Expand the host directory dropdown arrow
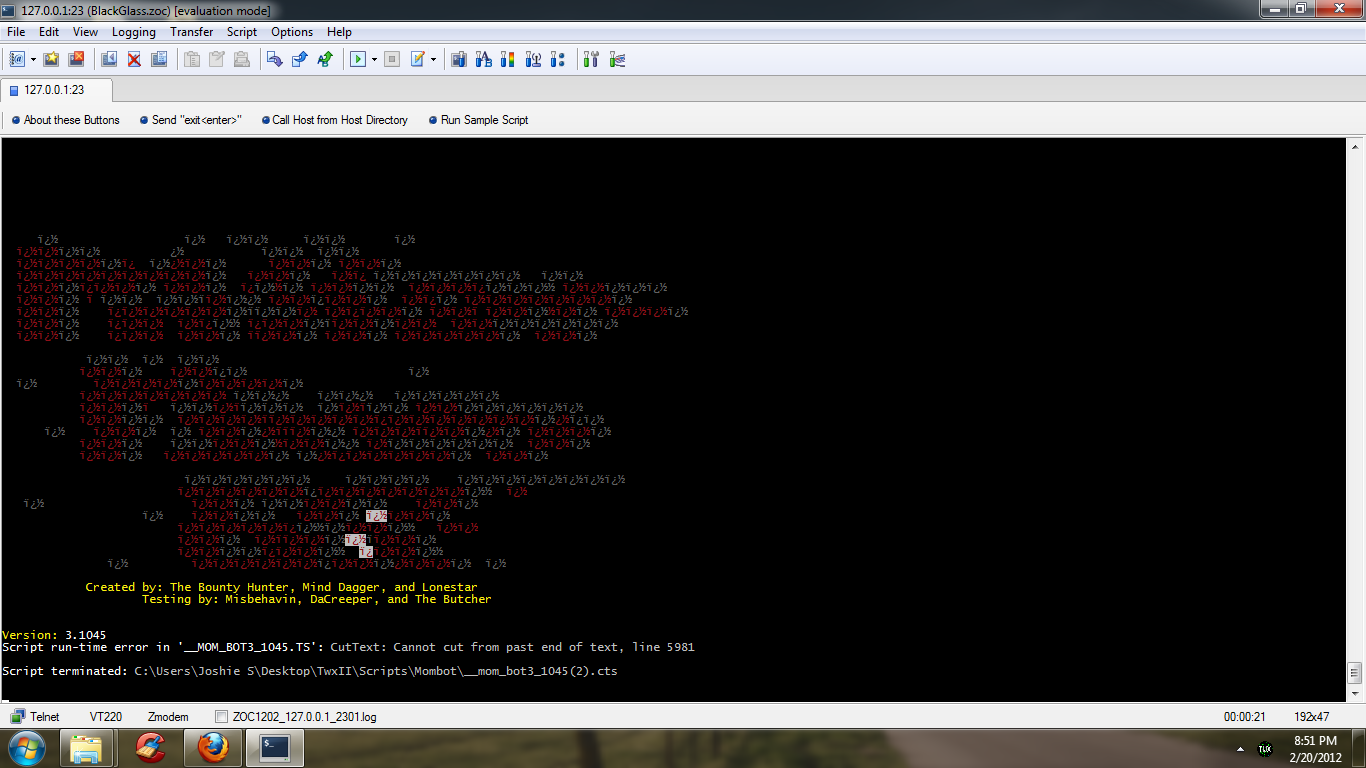This screenshot has width=1366, height=768. click(x=33, y=60)
